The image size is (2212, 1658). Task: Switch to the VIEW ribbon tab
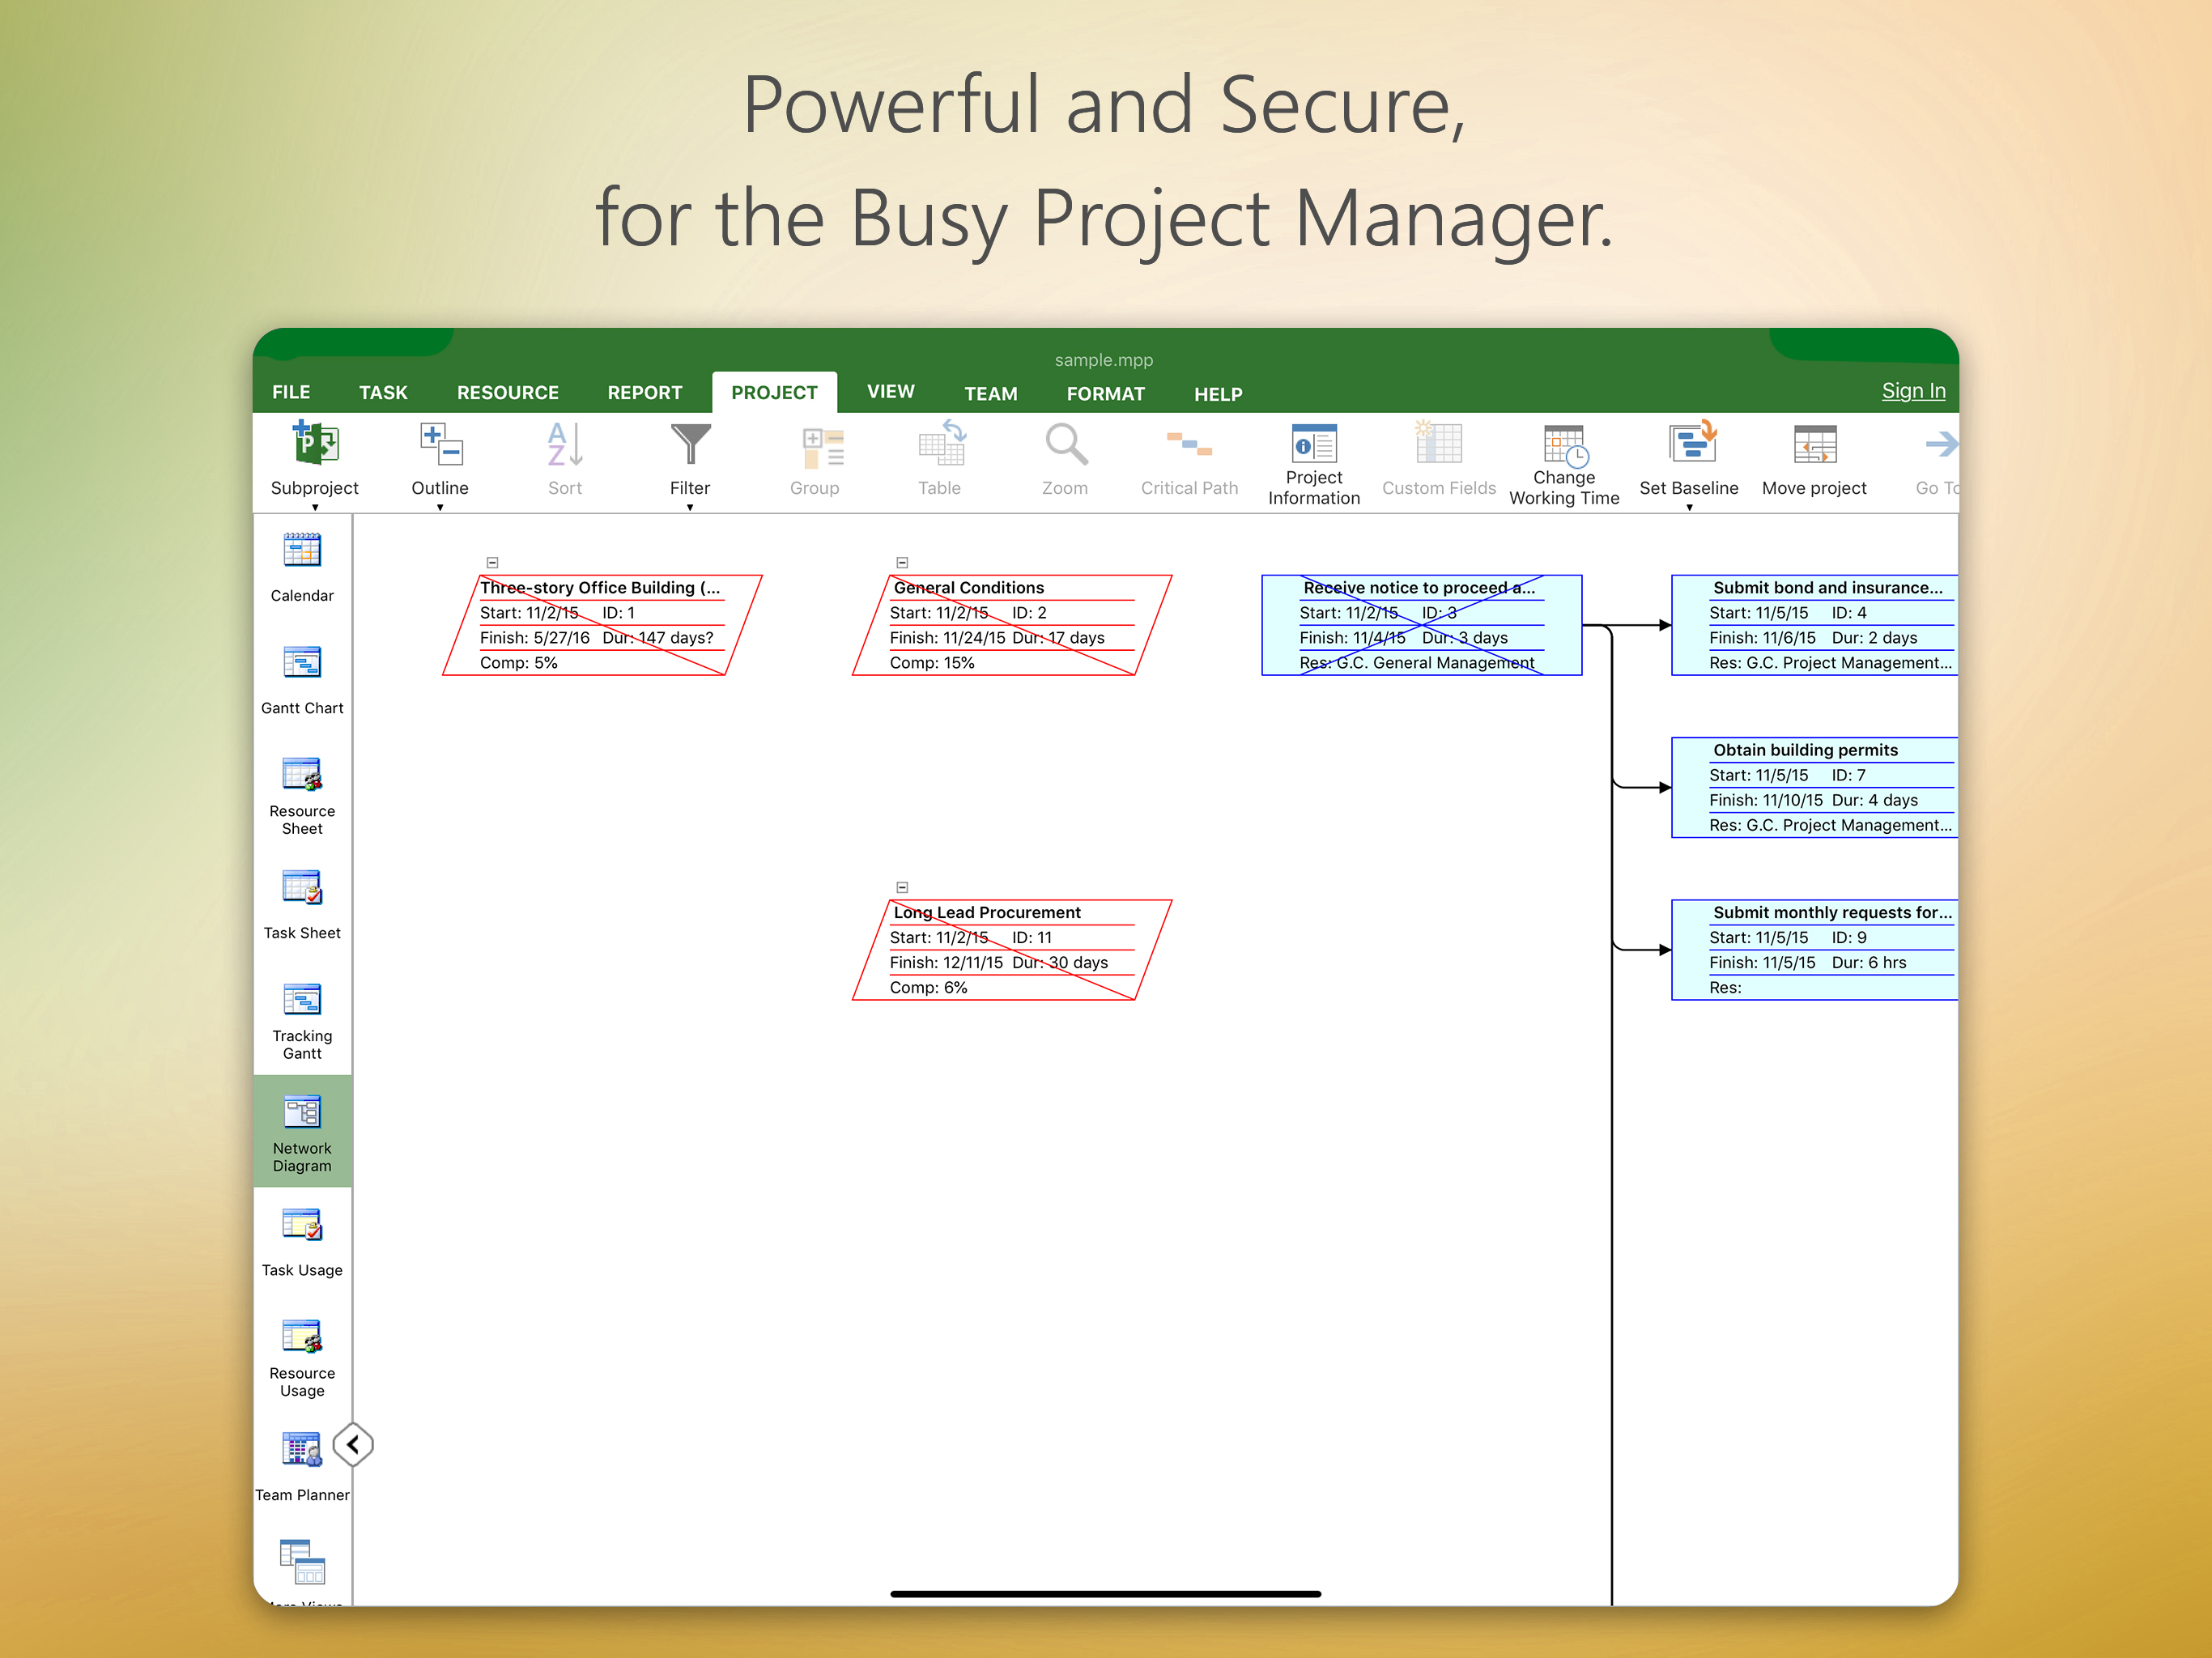[x=890, y=392]
